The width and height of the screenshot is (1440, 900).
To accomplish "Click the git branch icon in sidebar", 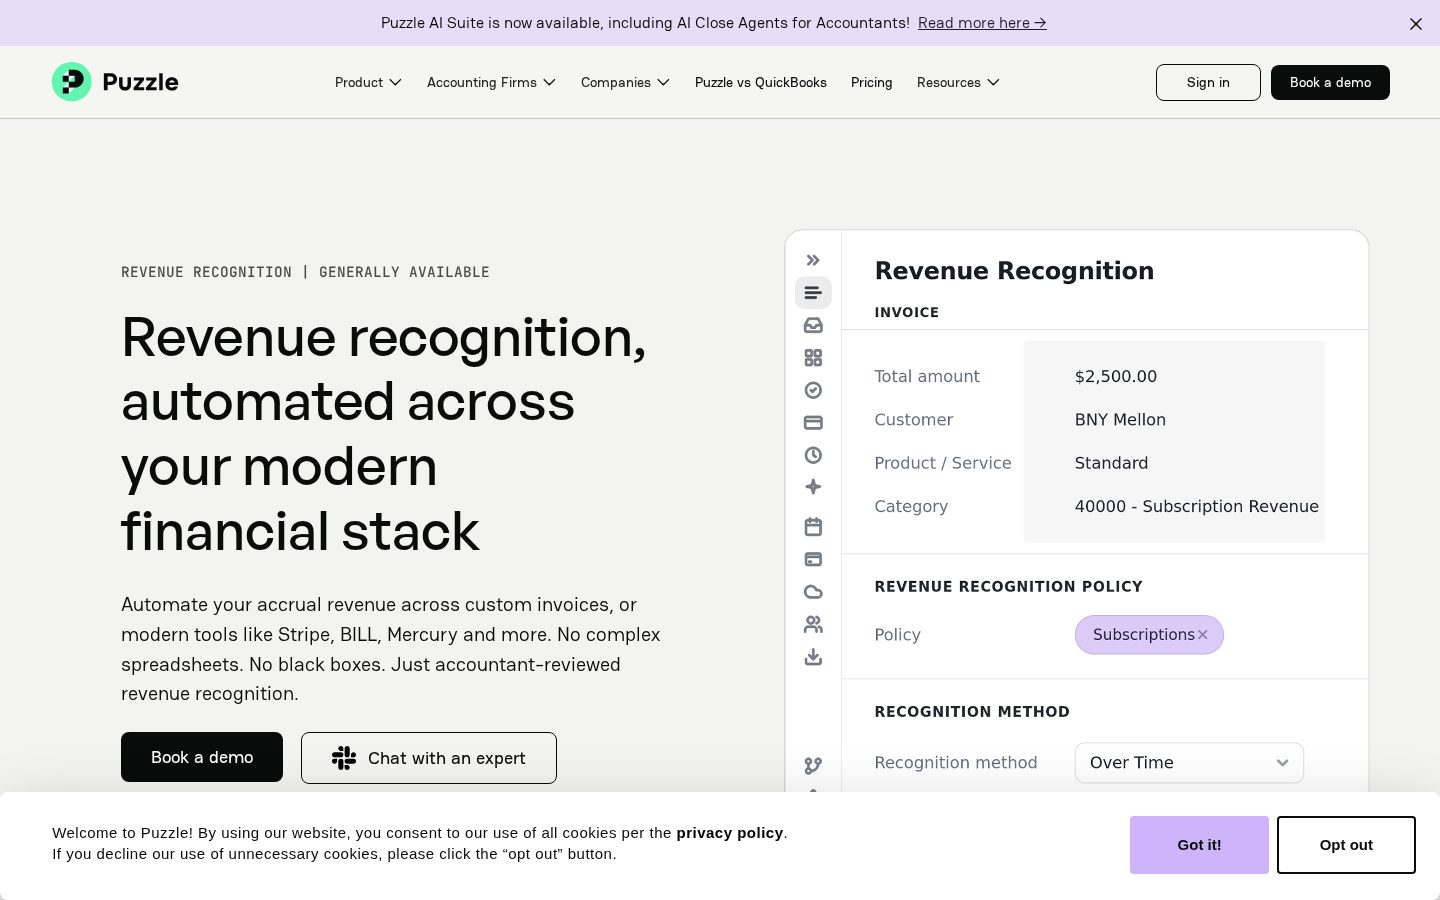I will 813,766.
